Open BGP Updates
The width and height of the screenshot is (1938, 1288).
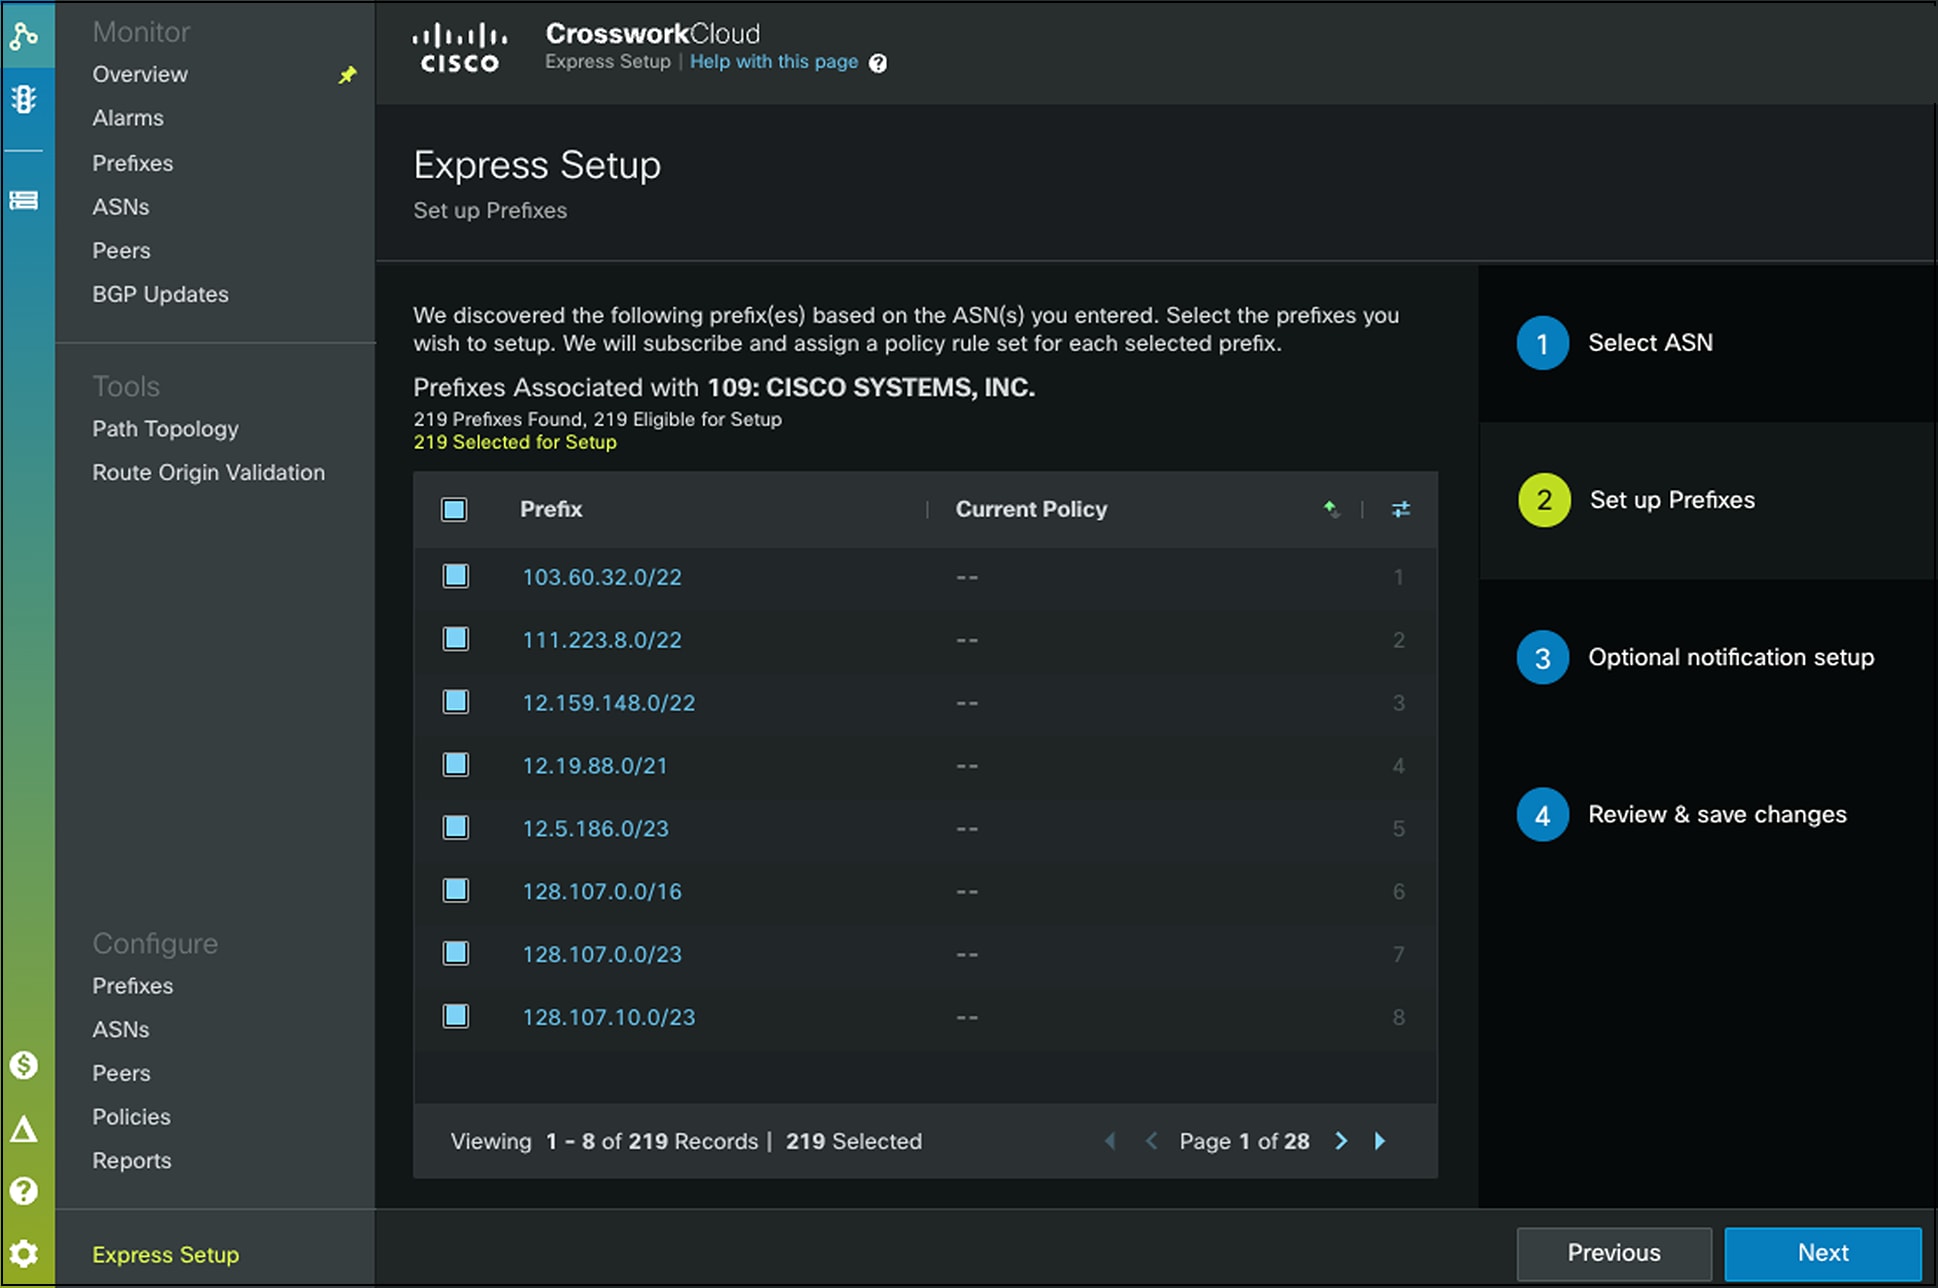point(160,294)
